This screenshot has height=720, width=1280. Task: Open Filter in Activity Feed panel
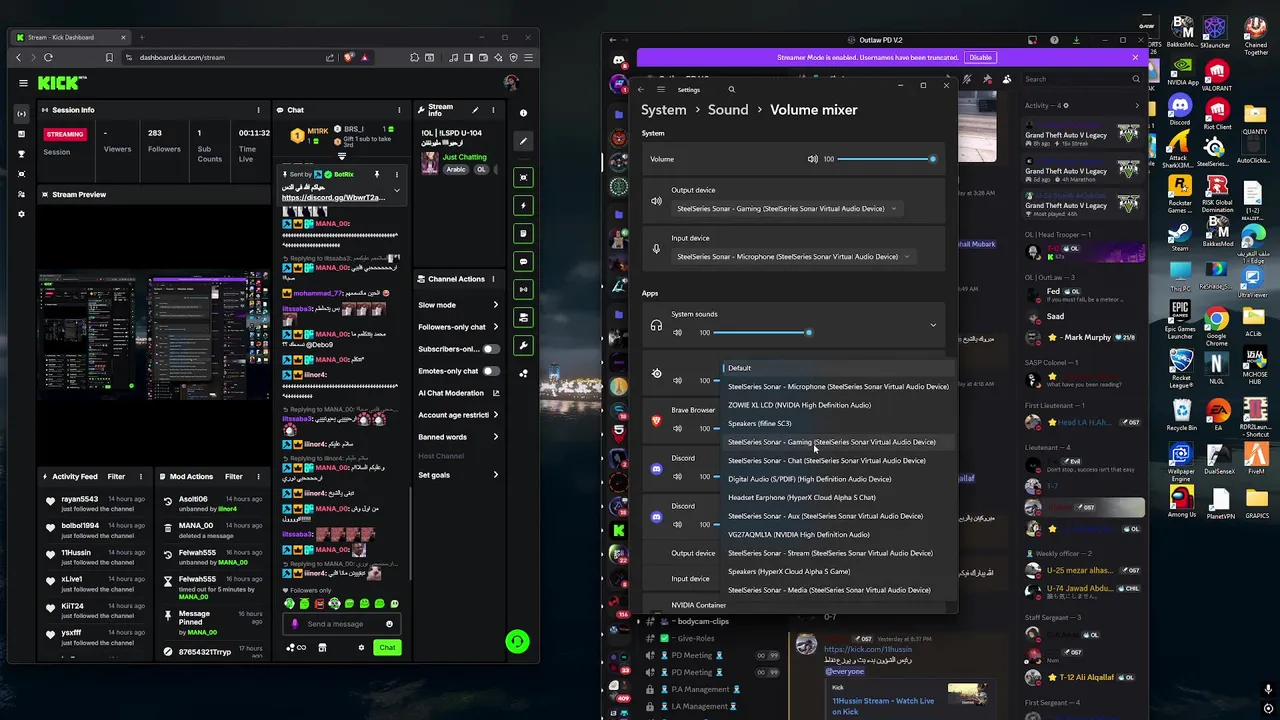pos(116,477)
